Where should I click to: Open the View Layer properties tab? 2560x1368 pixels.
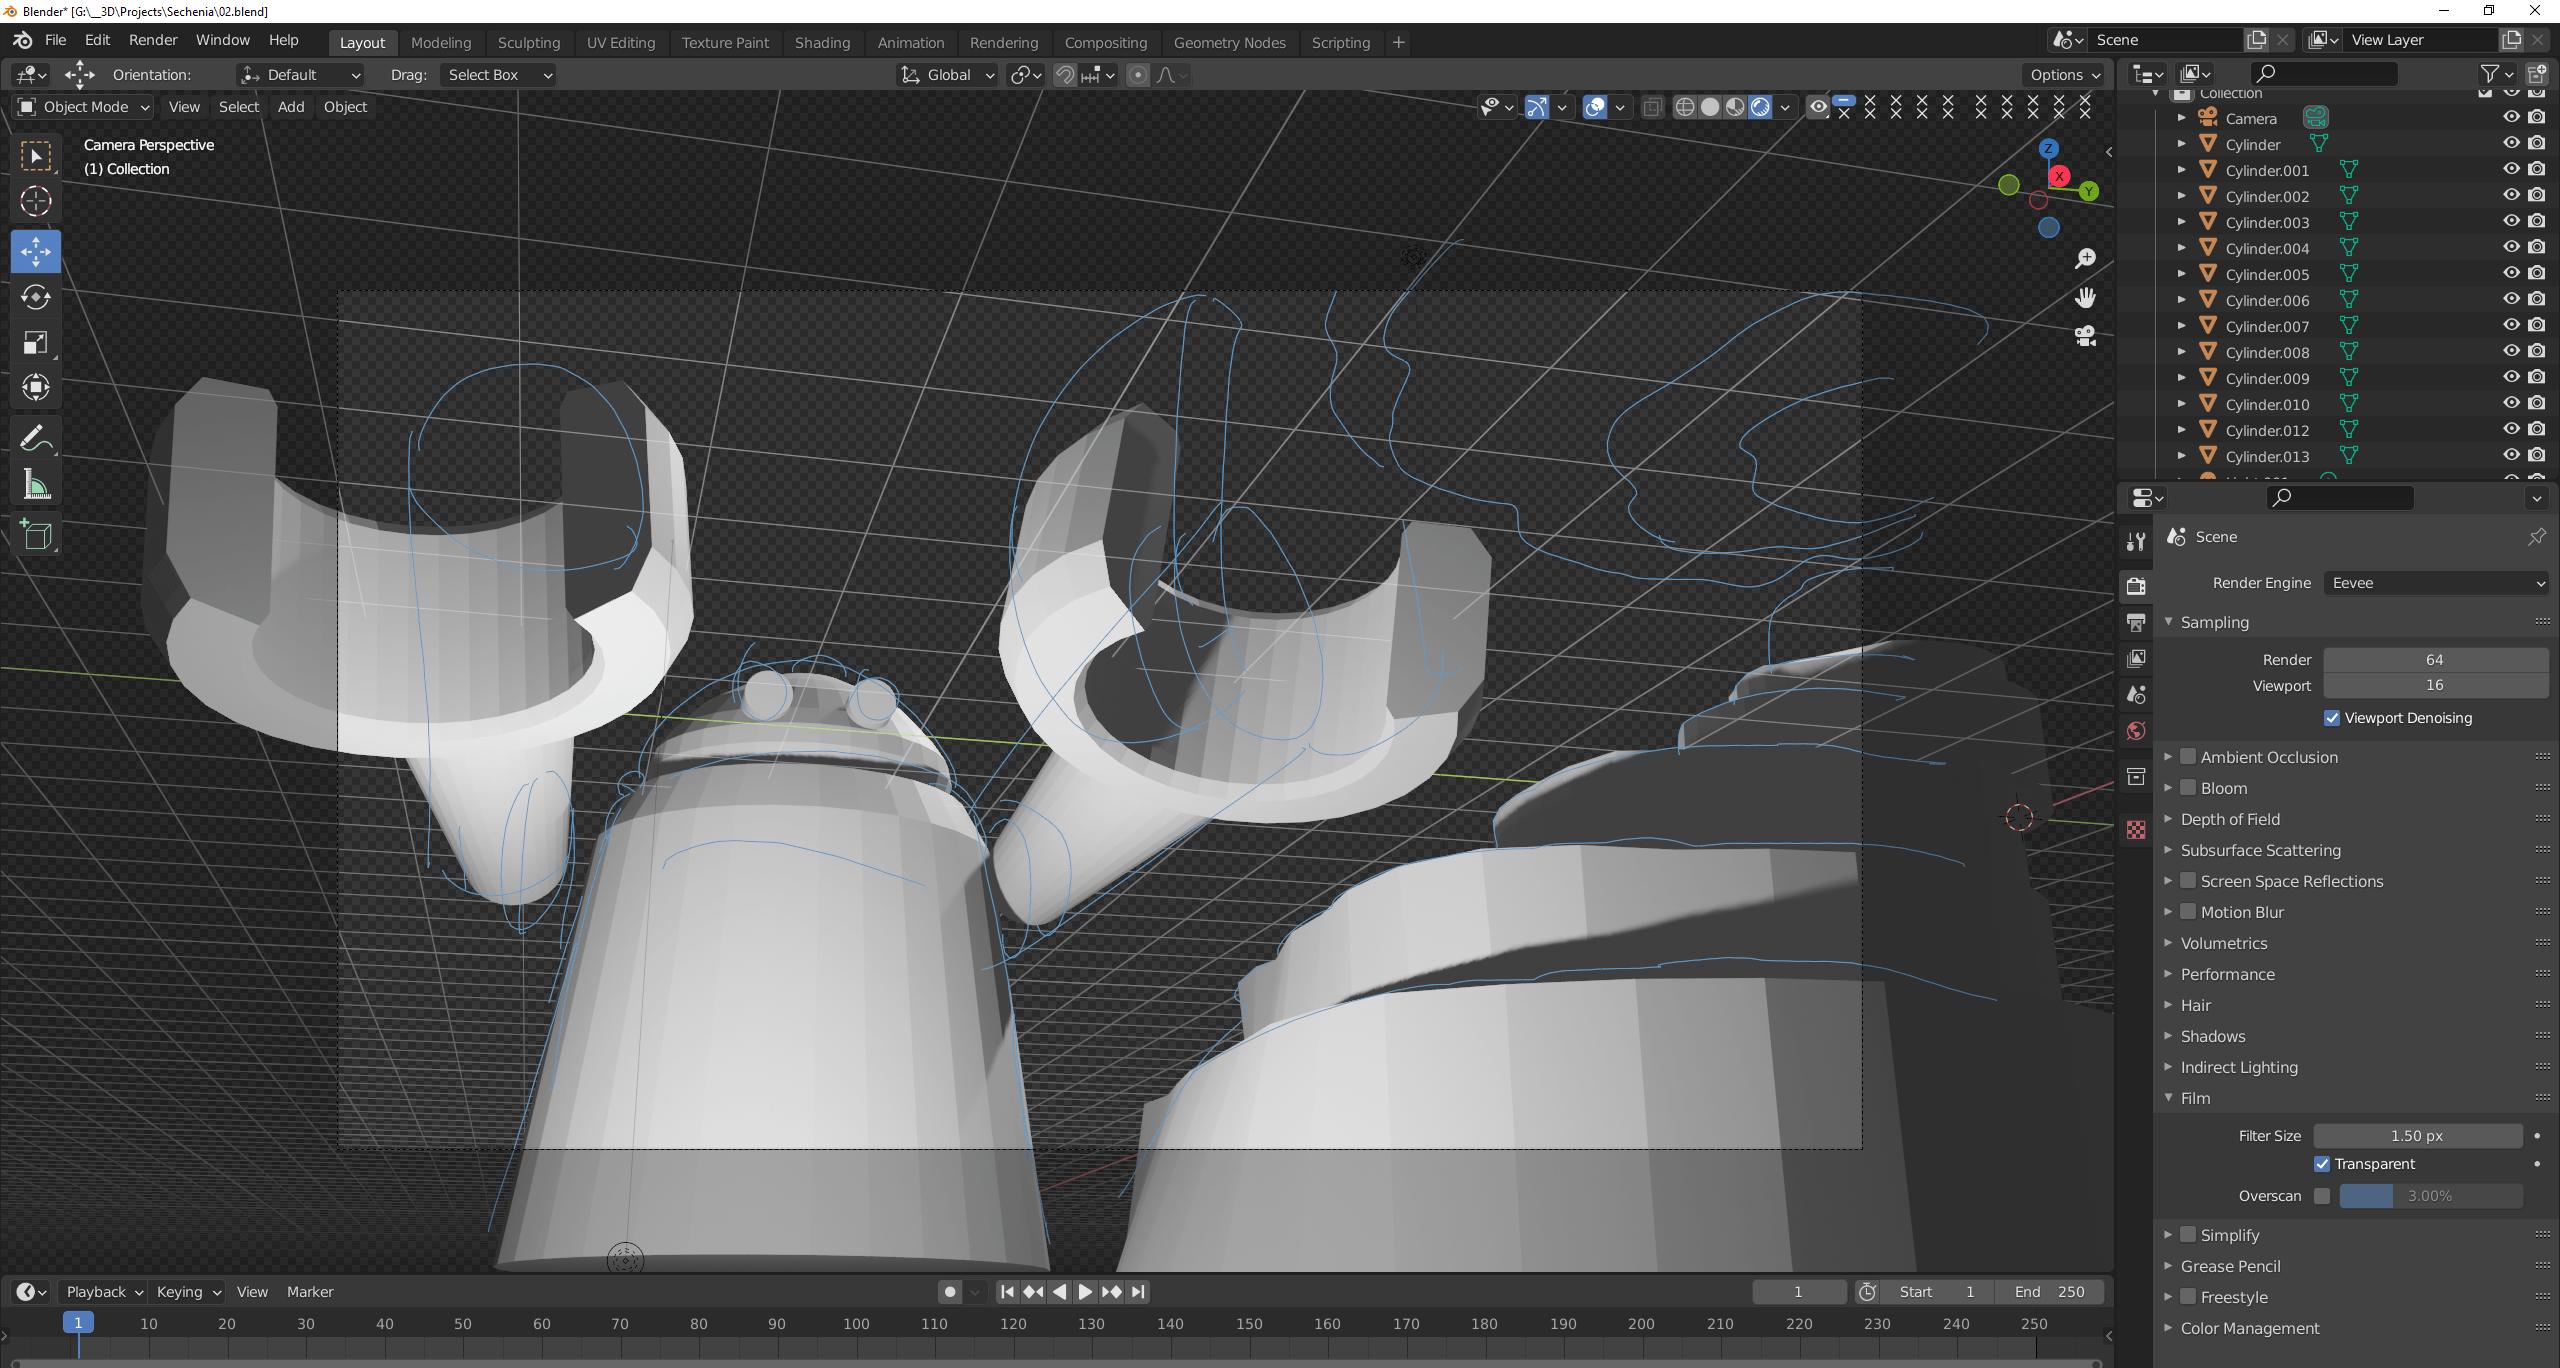coord(2136,658)
